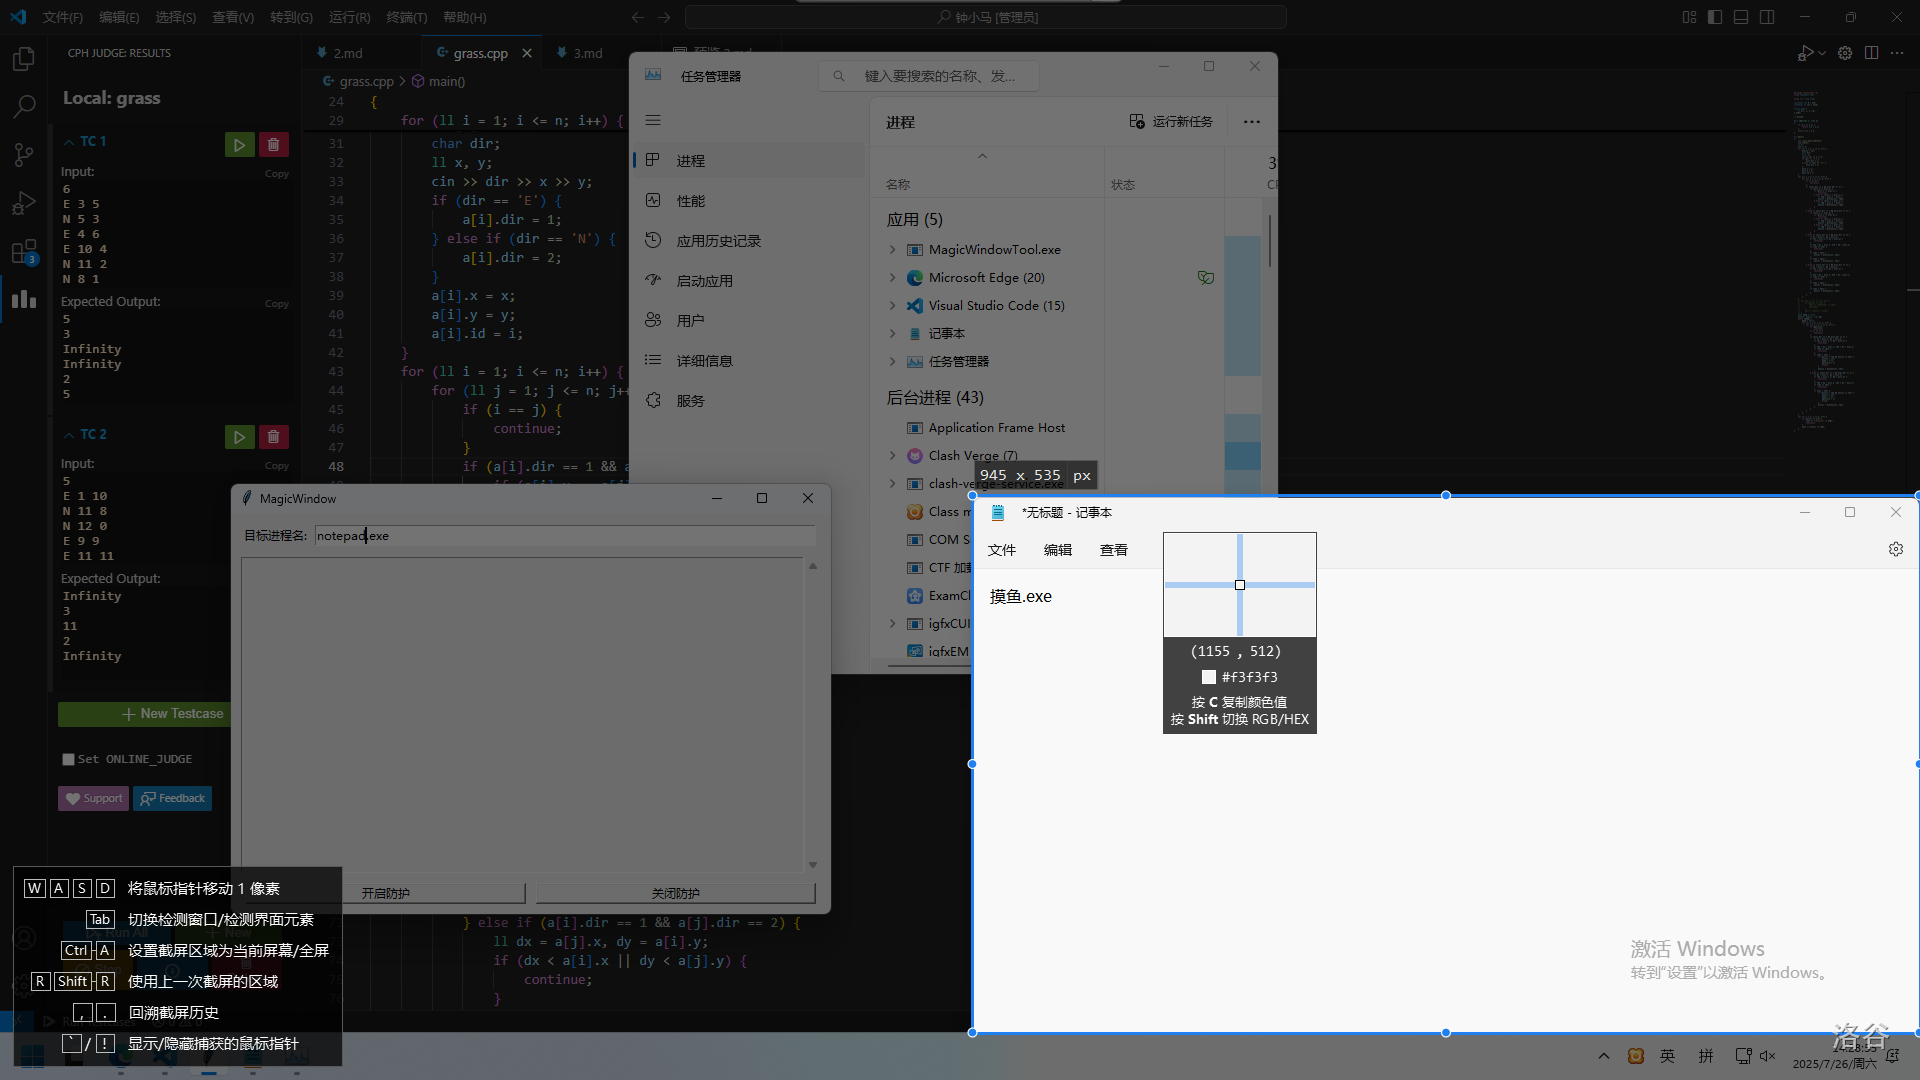This screenshot has height=1080, width=1920.
Task: Open Extensions view in activity bar
Action: pos(24,252)
